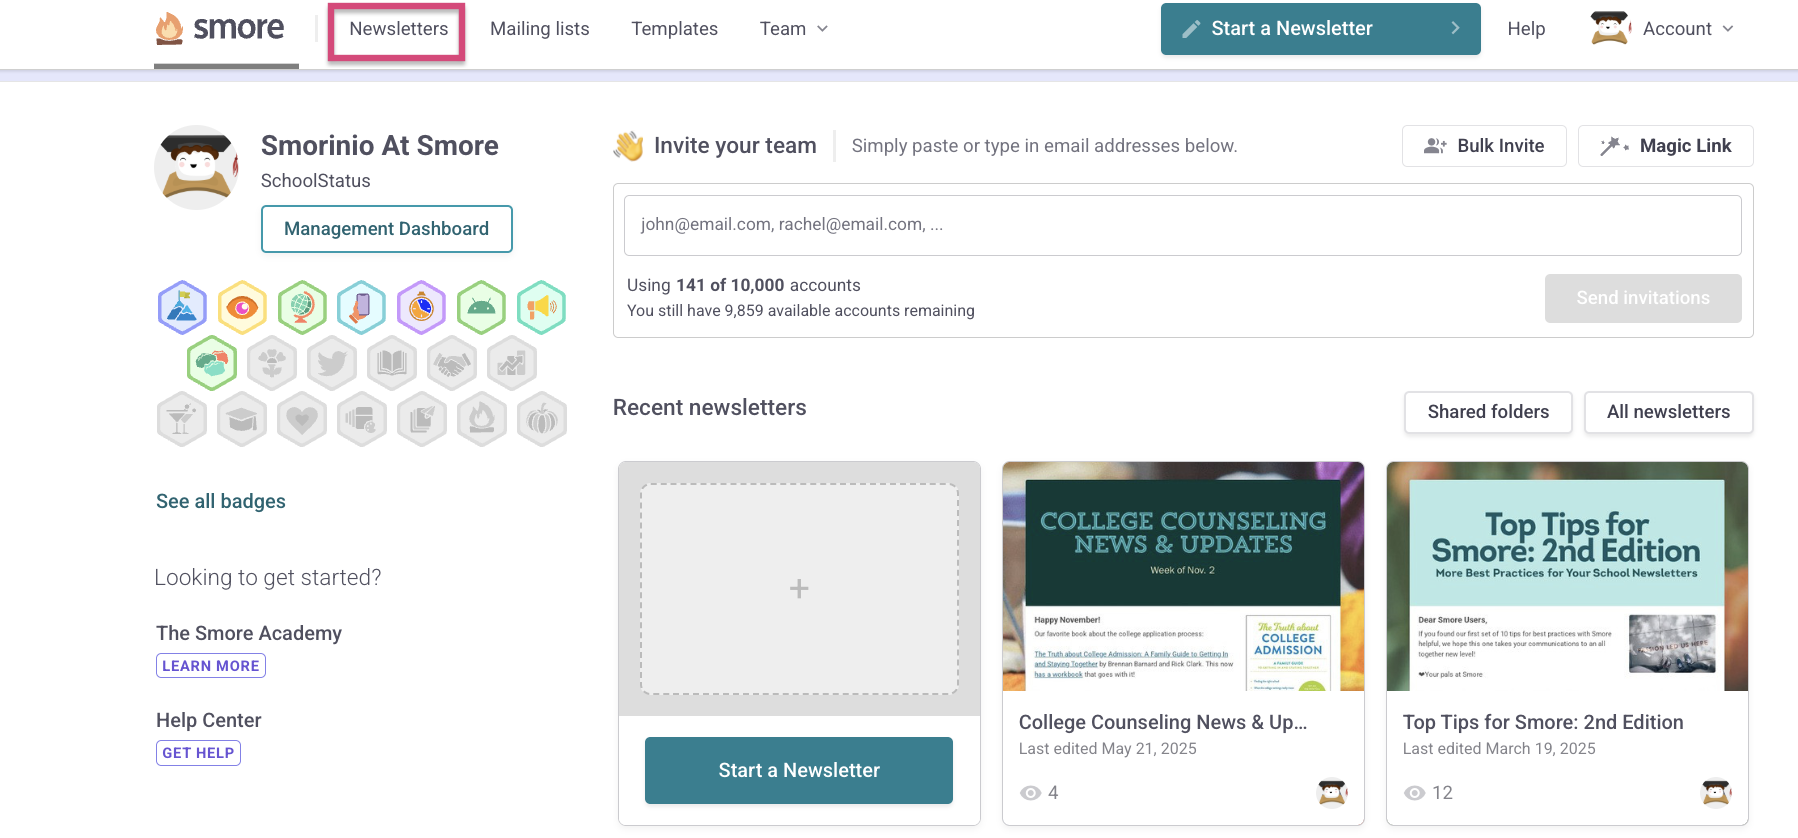The image size is (1798, 838).
Task: Click the locked Twitter bird badge
Action: (x=332, y=364)
